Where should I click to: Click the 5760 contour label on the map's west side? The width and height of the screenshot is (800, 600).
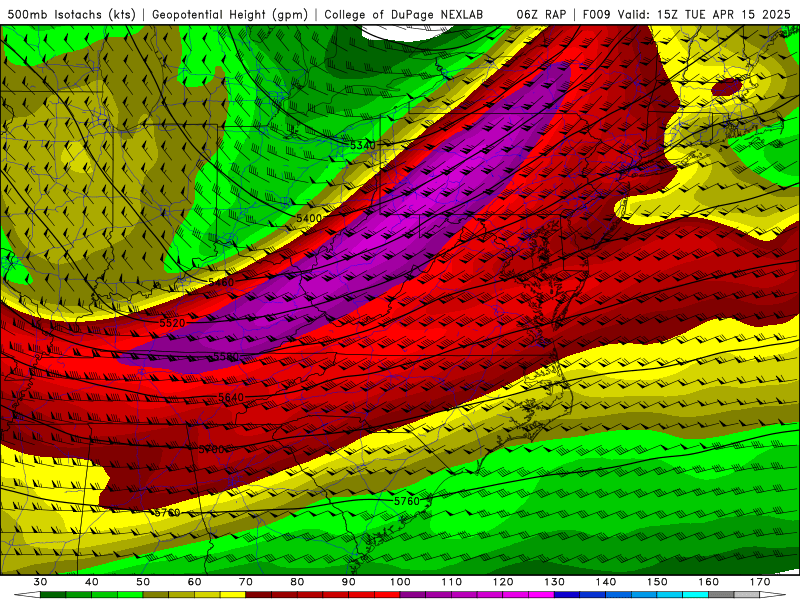tap(167, 512)
